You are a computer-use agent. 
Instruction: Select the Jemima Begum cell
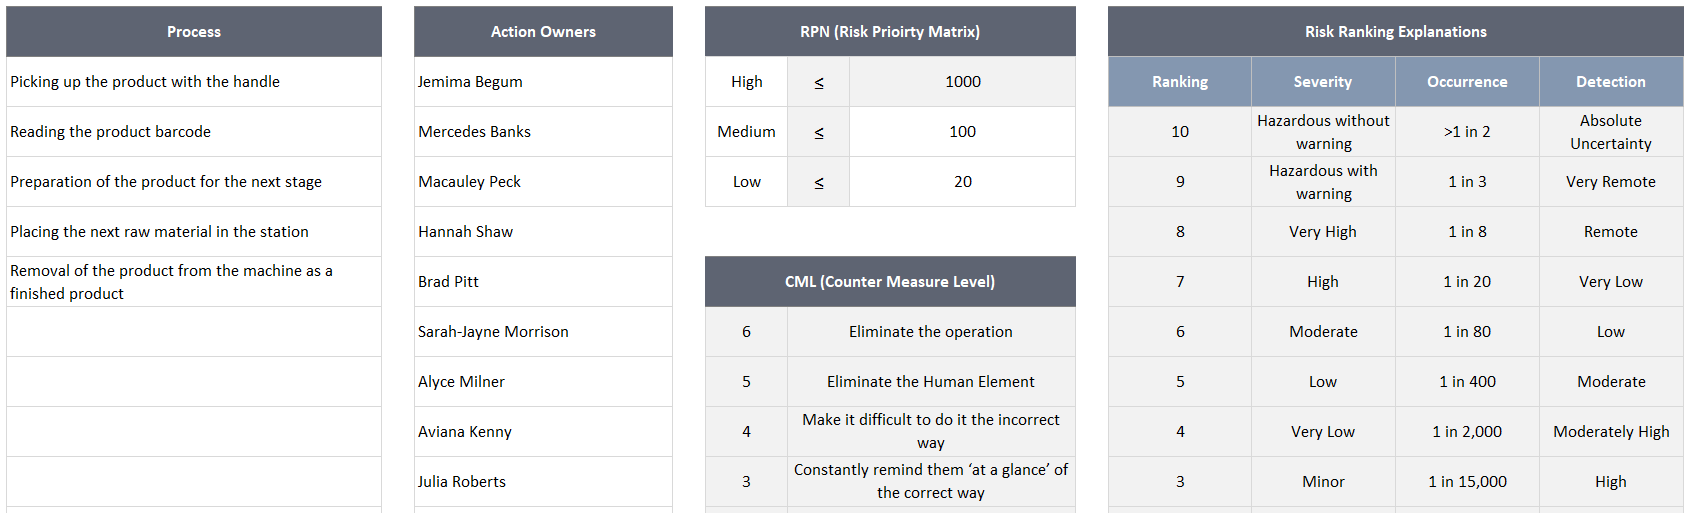(543, 82)
